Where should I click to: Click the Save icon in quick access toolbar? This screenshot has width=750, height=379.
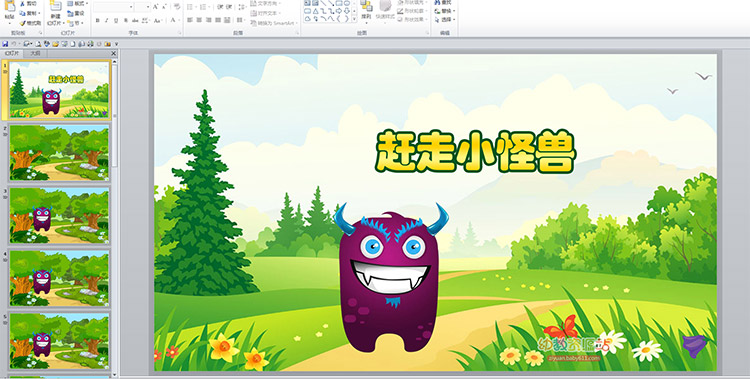click(x=5, y=44)
